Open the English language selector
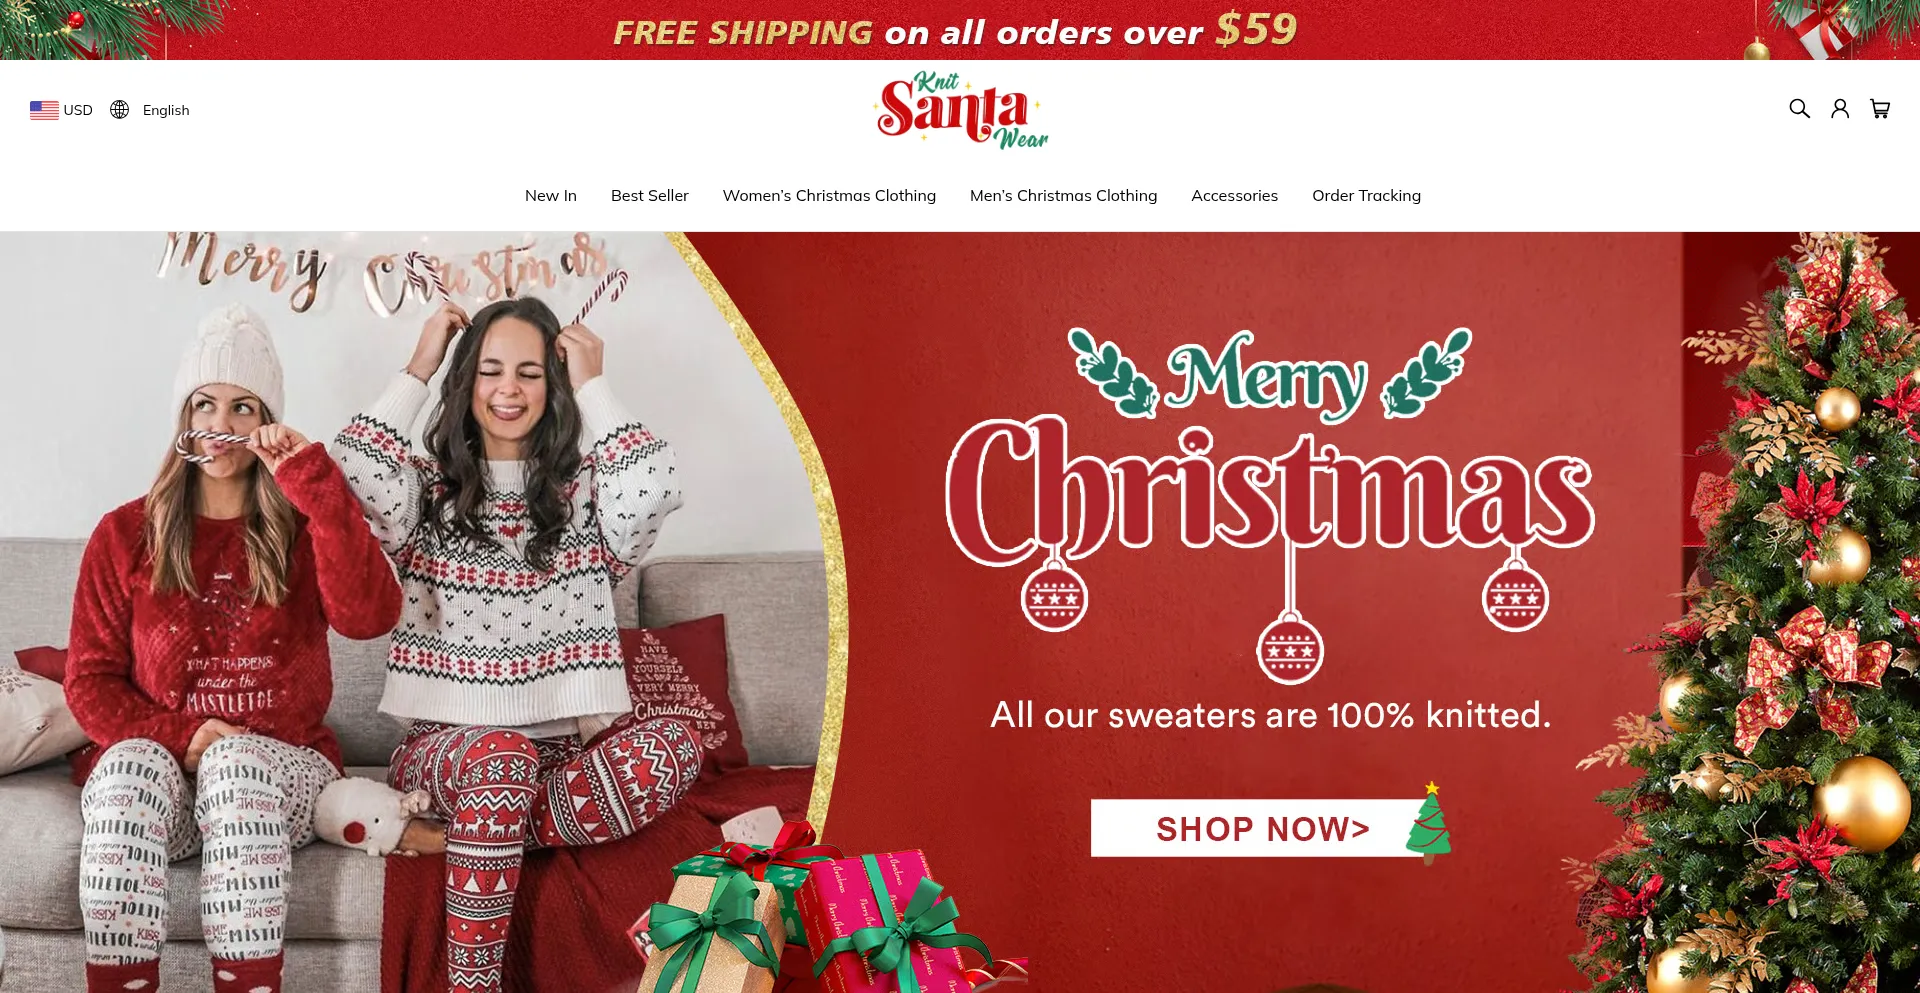This screenshot has width=1920, height=993. [150, 110]
